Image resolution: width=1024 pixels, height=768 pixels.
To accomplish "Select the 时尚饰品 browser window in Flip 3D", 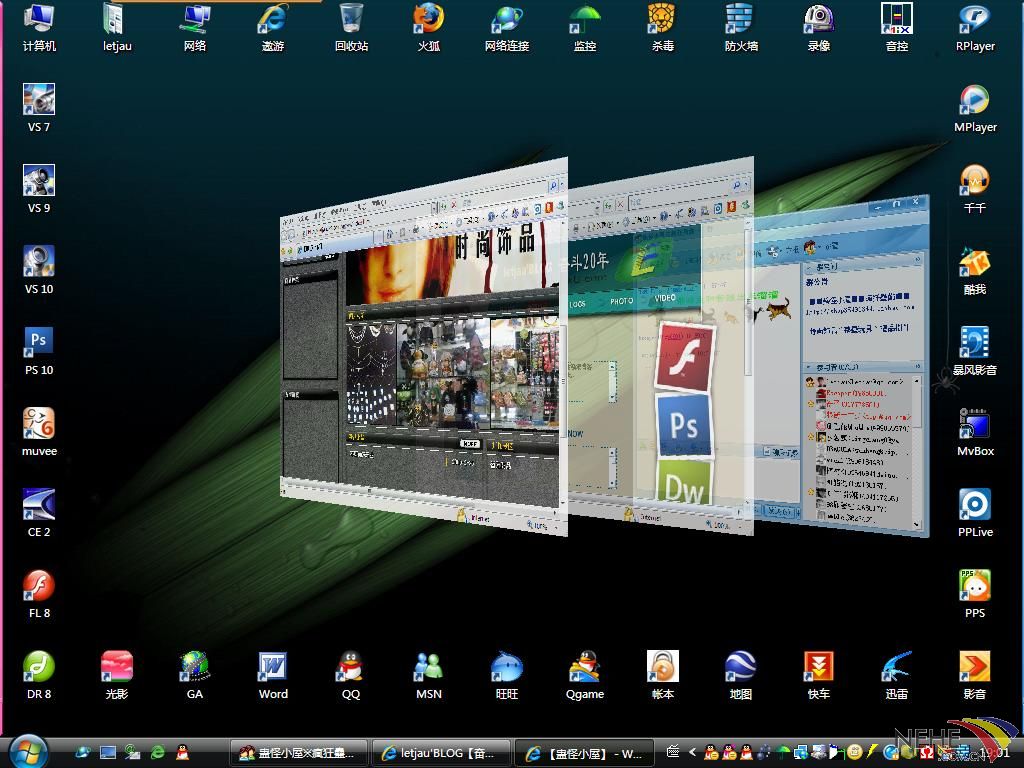I will 424,346.
